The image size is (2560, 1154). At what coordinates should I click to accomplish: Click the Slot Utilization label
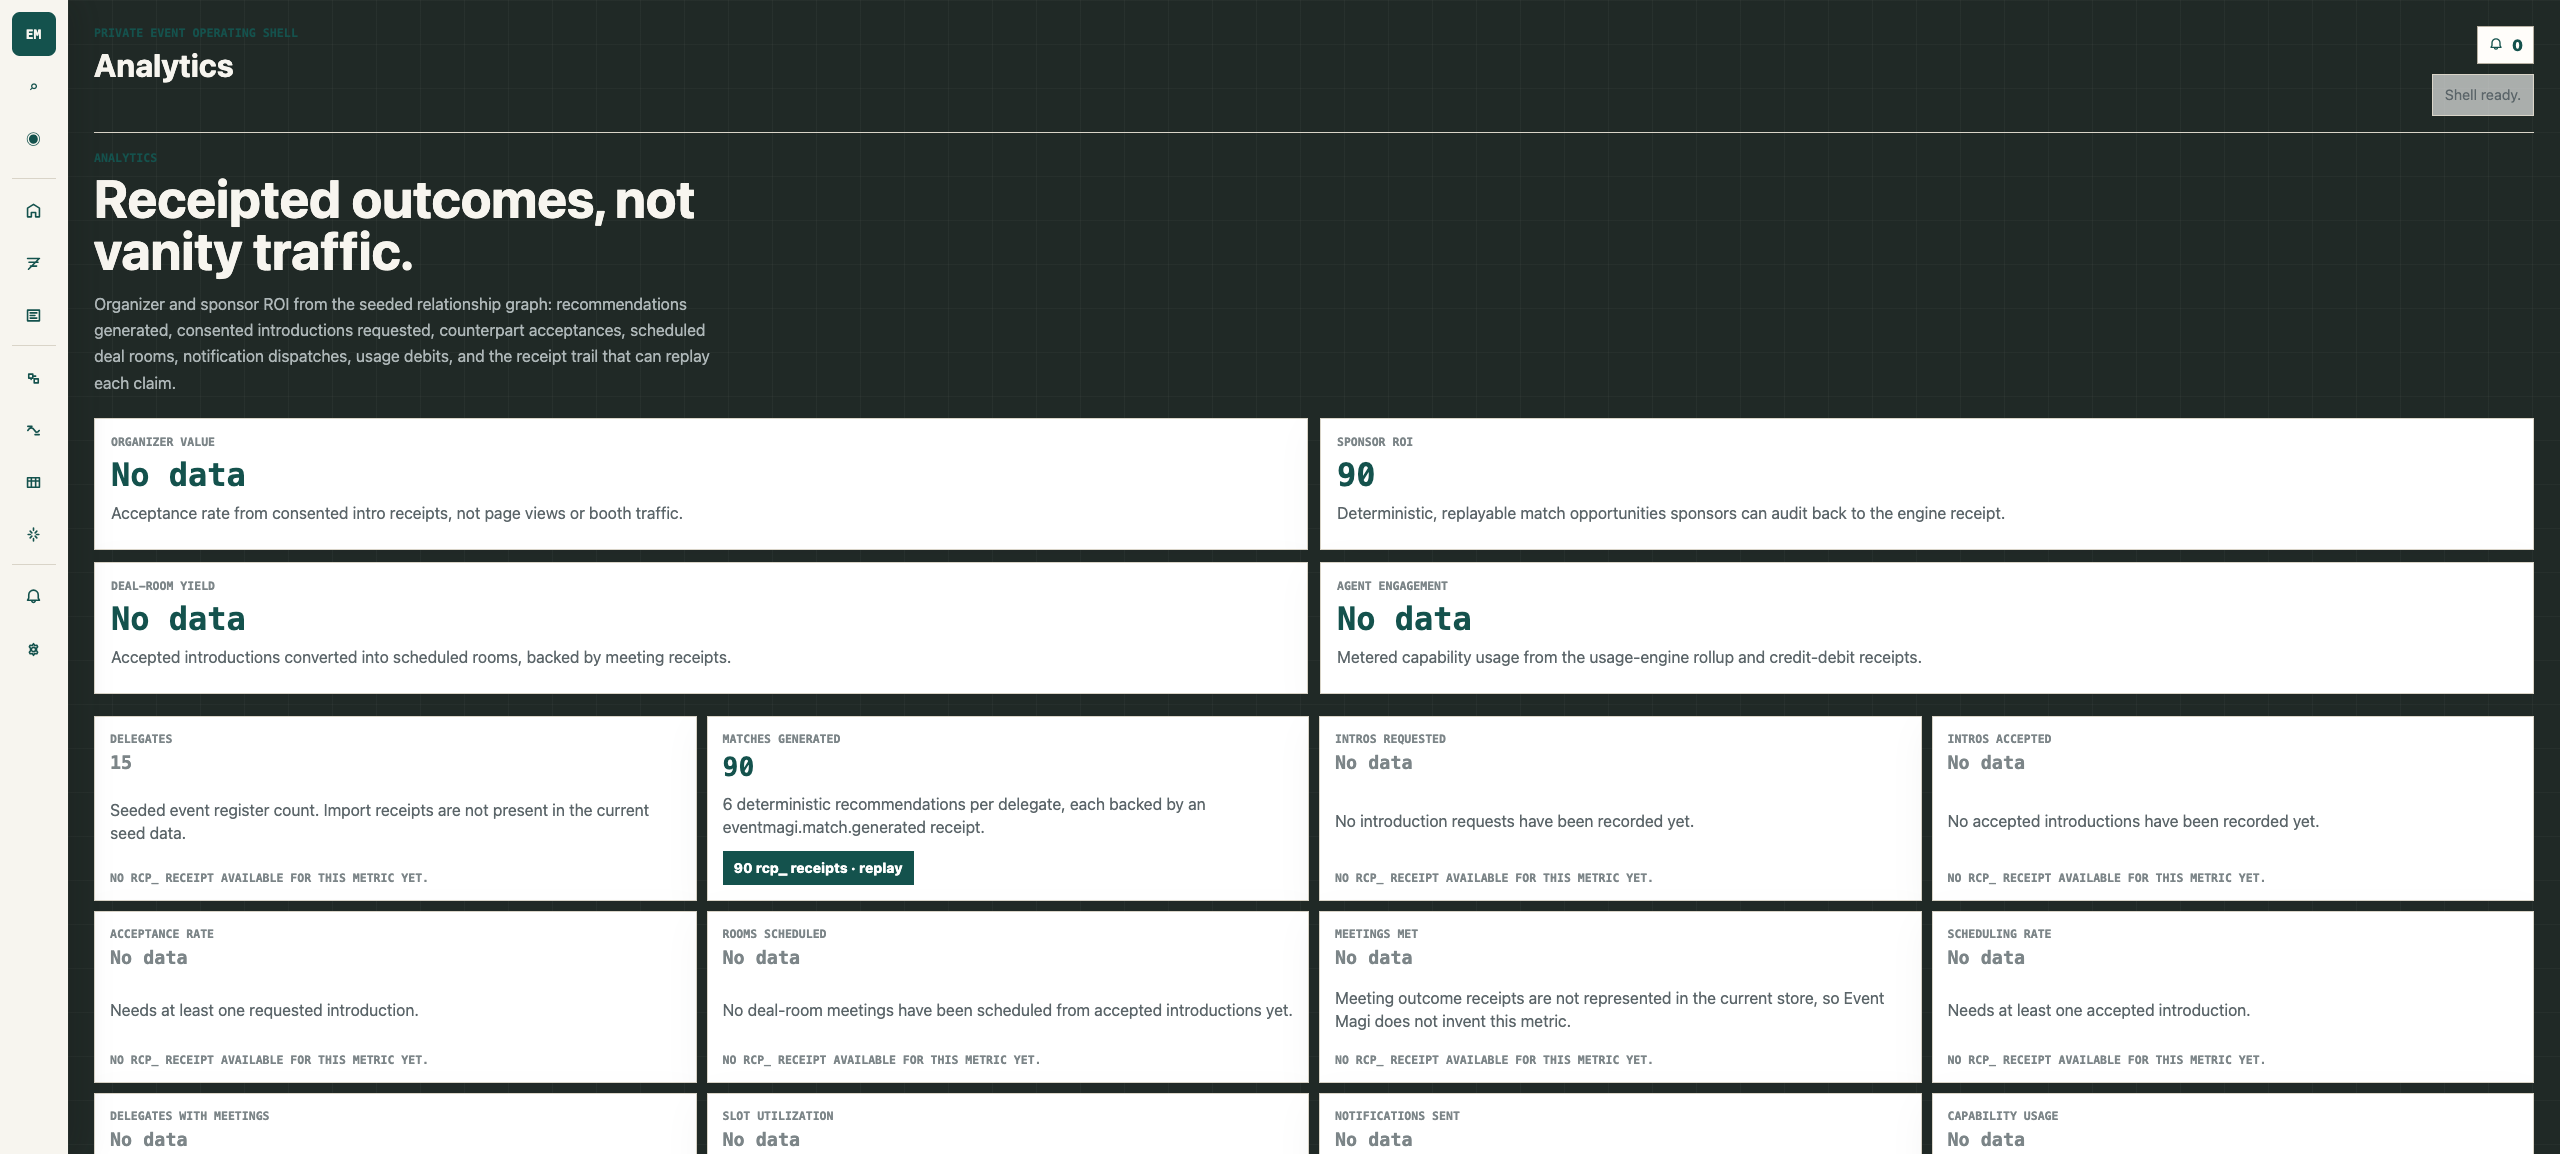(x=777, y=1116)
